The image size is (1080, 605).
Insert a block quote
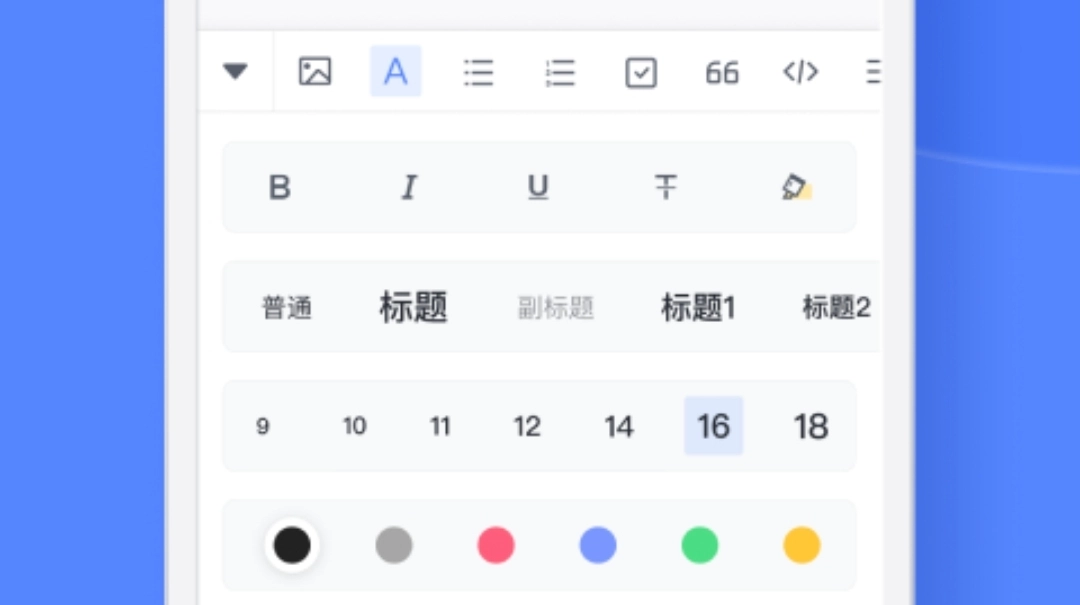[x=722, y=72]
